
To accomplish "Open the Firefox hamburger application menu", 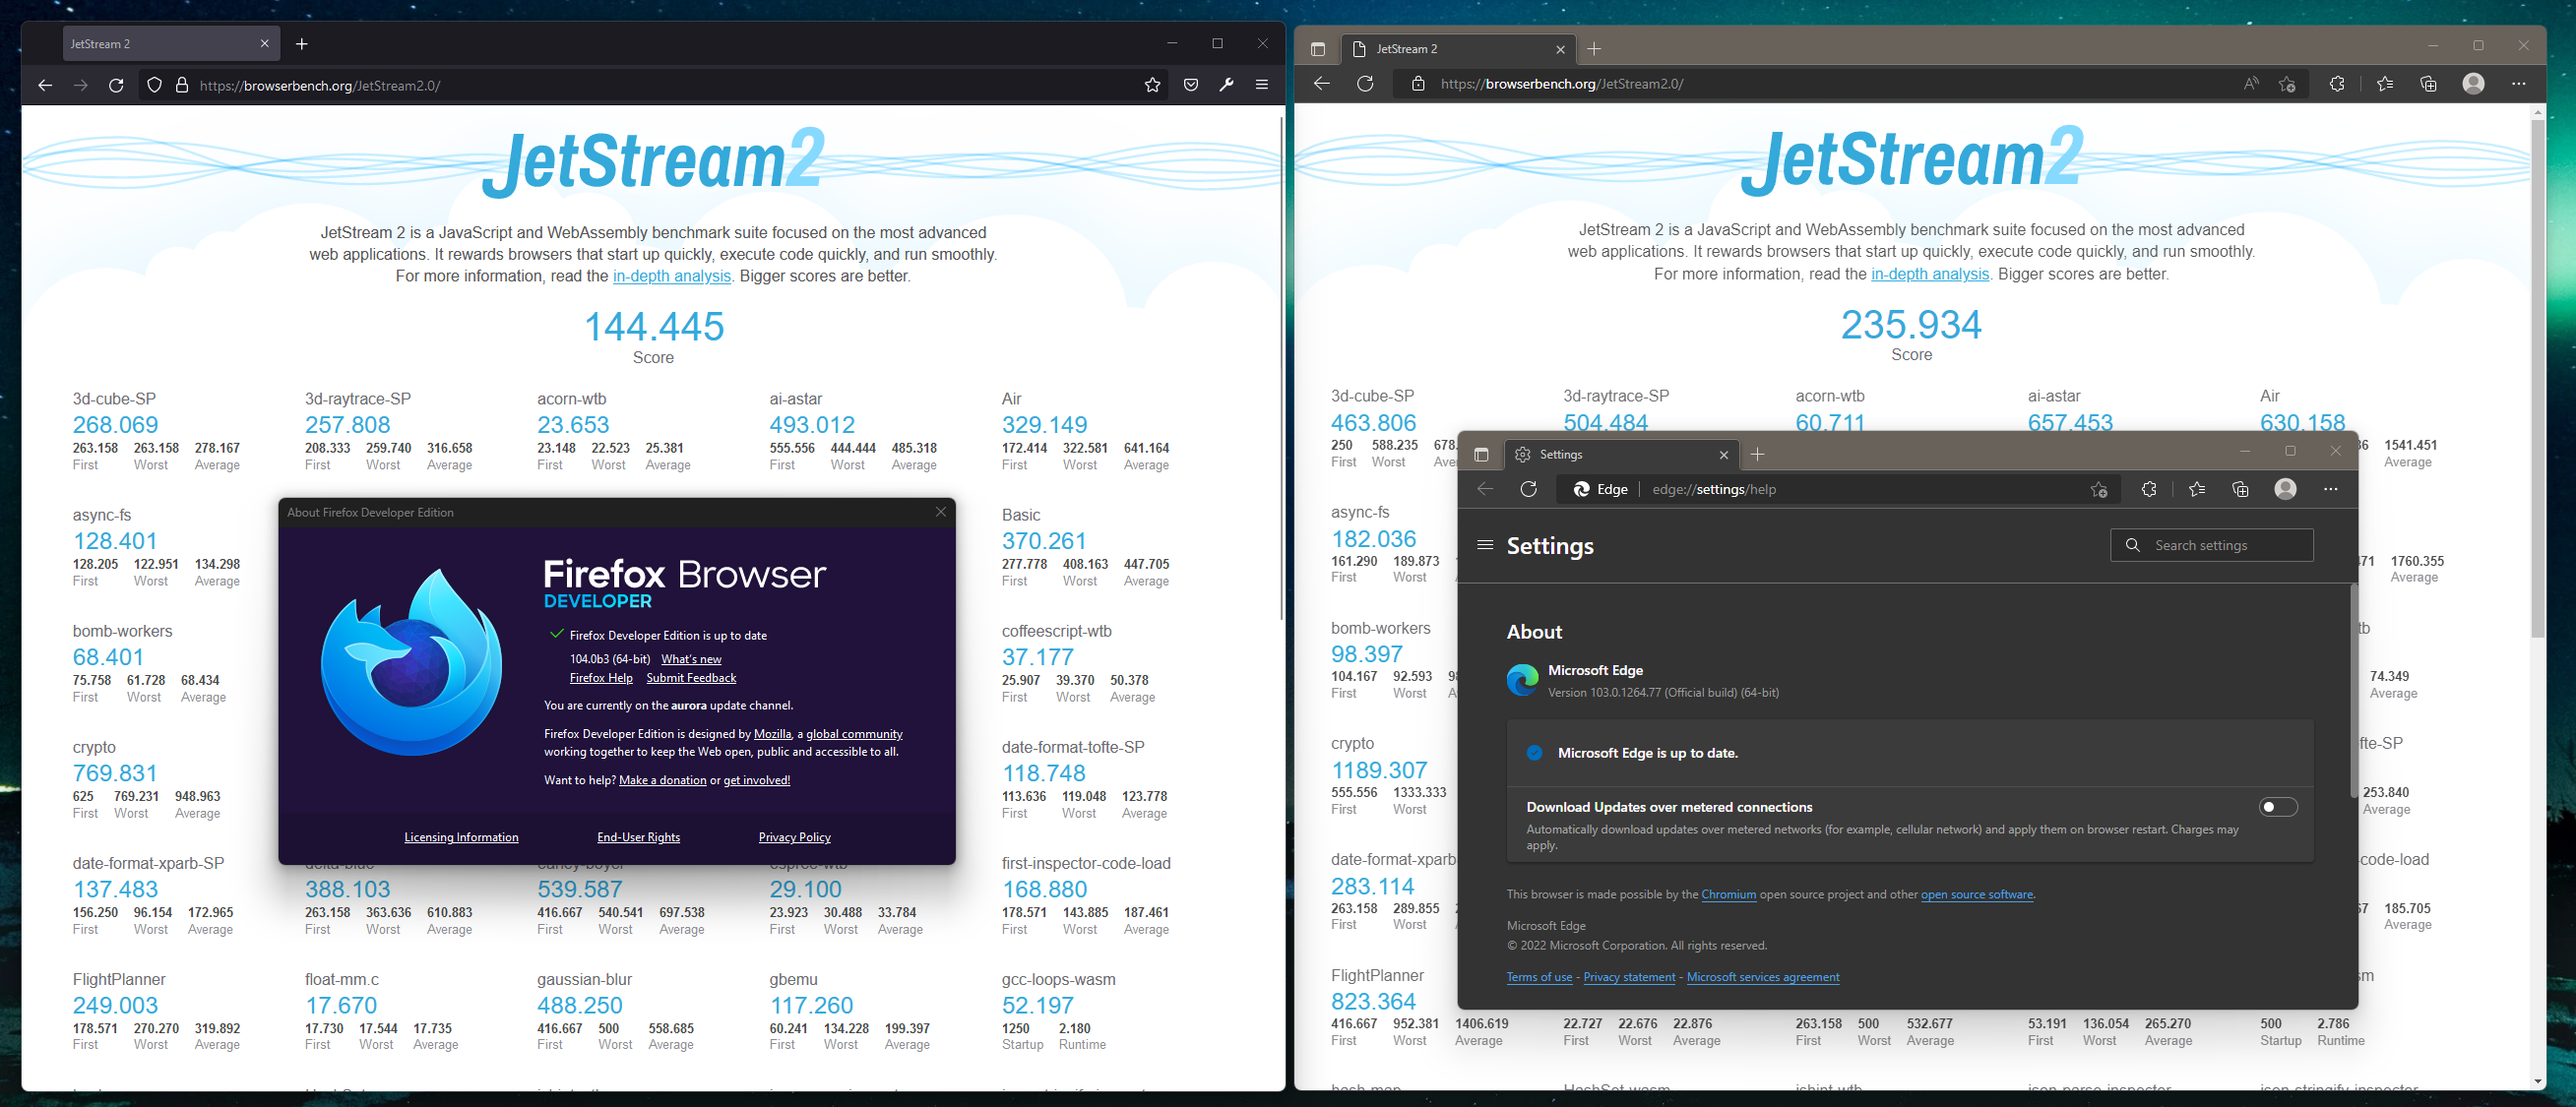I will [1262, 85].
